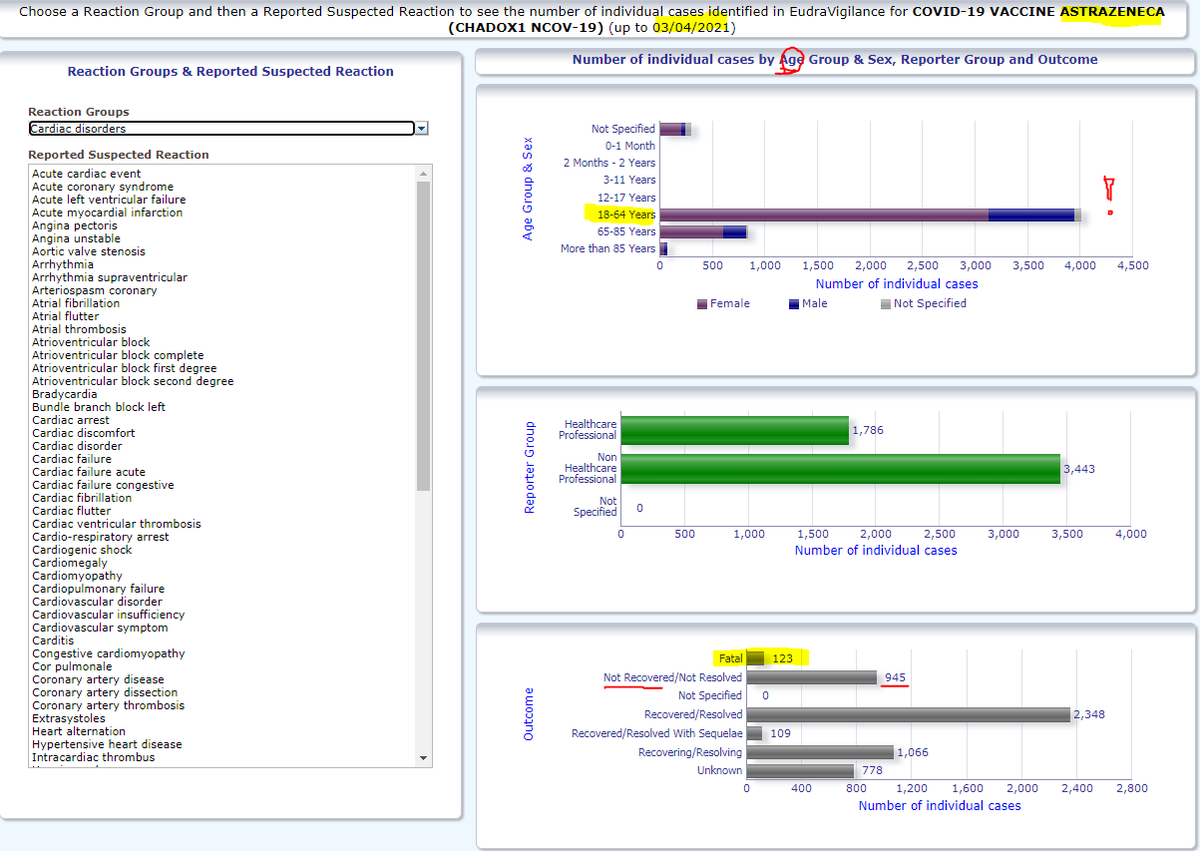Click the 12-17 Years age label
The width and height of the screenshot is (1200, 851).
(x=626, y=198)
